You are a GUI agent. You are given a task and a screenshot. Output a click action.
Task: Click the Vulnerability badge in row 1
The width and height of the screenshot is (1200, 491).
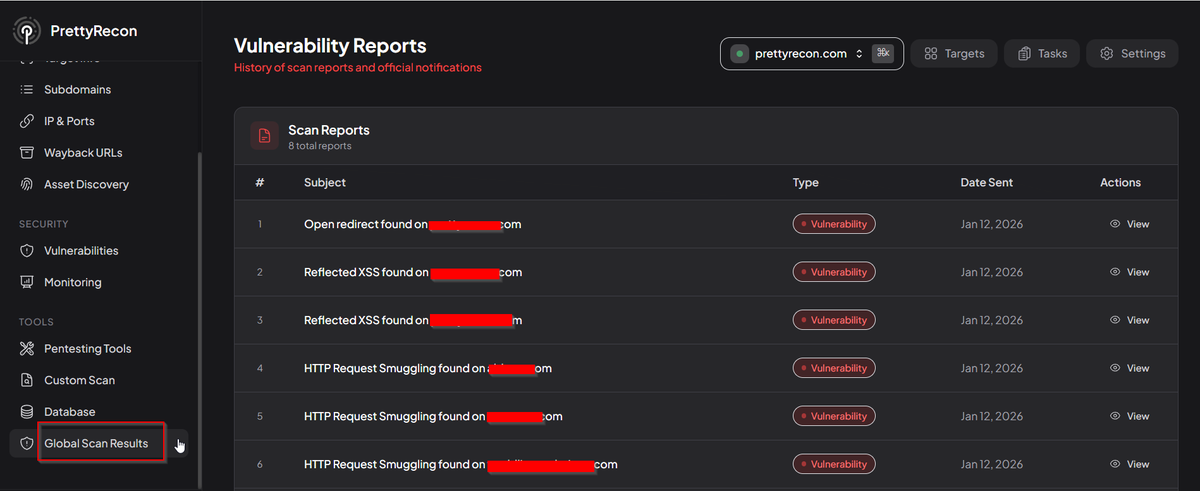(x=834, y=224)
